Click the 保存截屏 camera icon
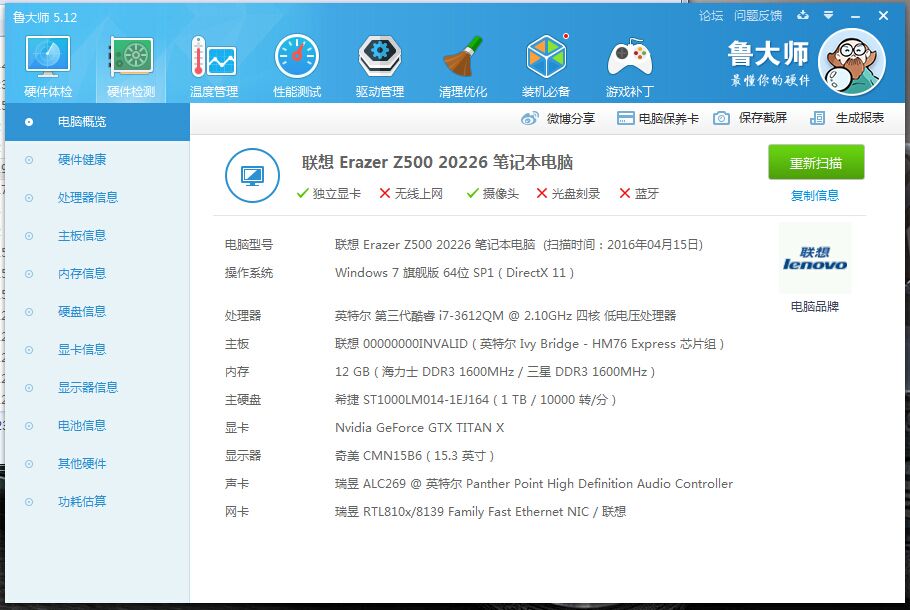The height and width of the screenshot is (610, 910). click(x=721, y=118)
